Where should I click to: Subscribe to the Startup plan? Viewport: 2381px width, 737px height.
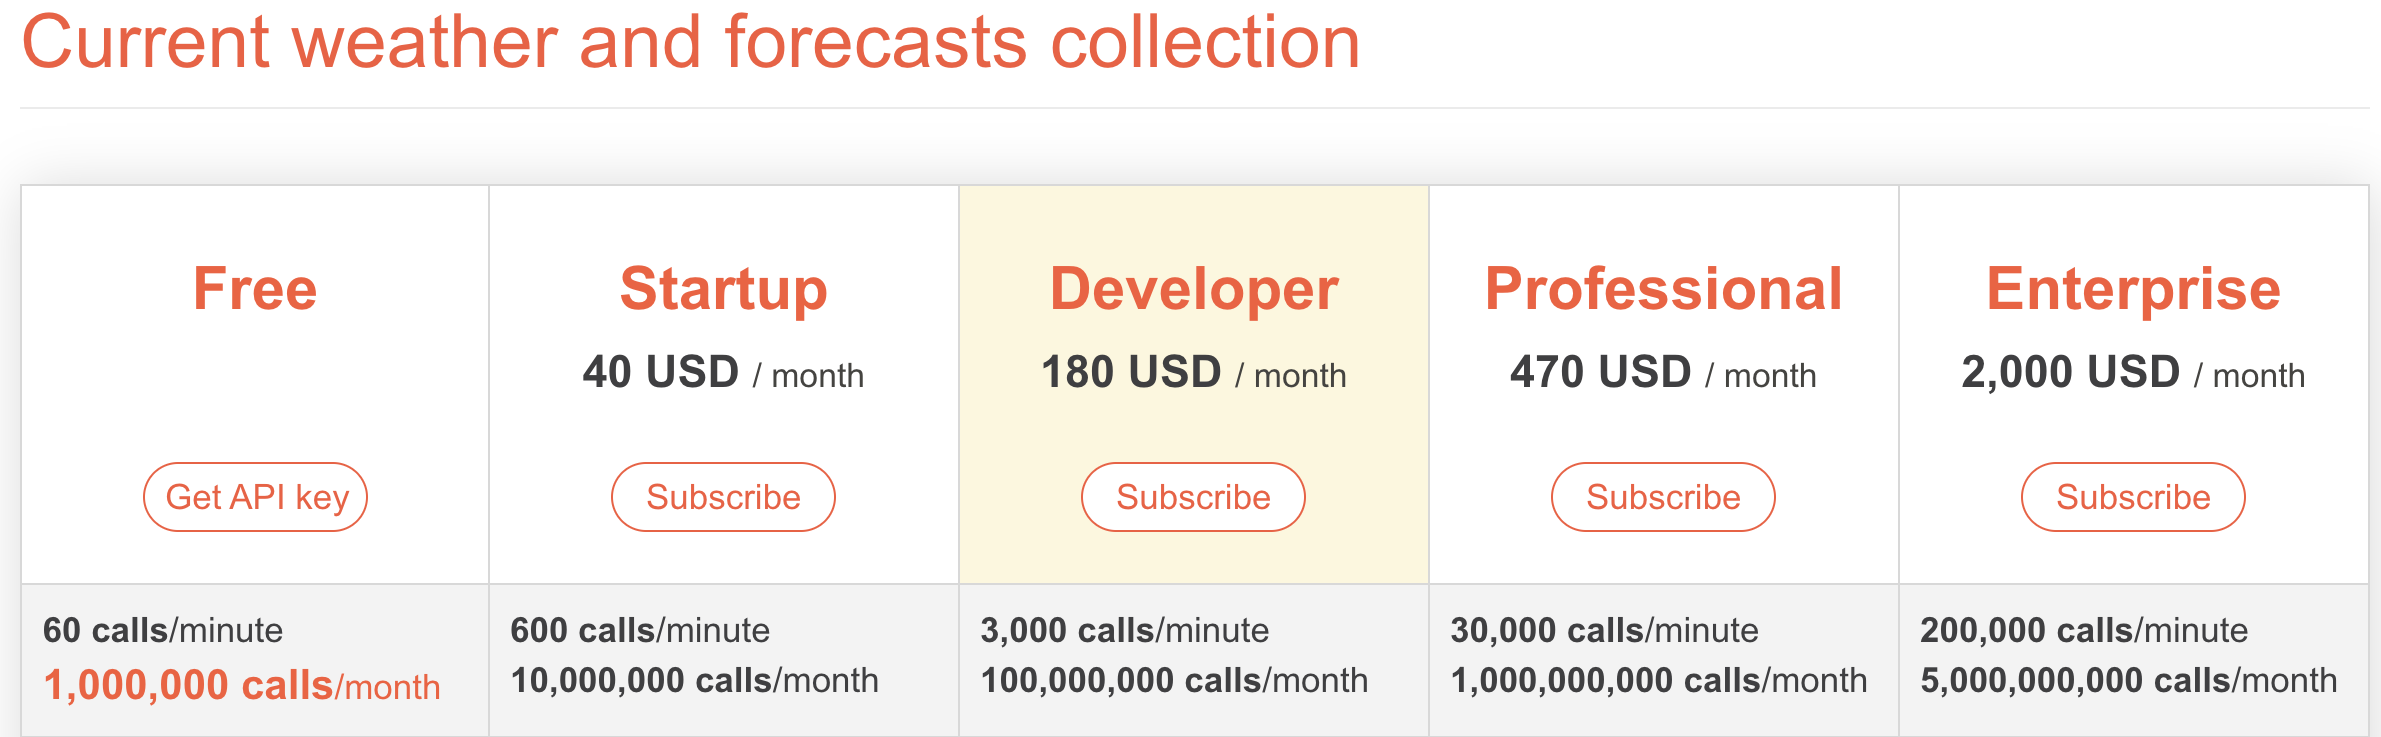pyautogui.click(x=723, y=497)
